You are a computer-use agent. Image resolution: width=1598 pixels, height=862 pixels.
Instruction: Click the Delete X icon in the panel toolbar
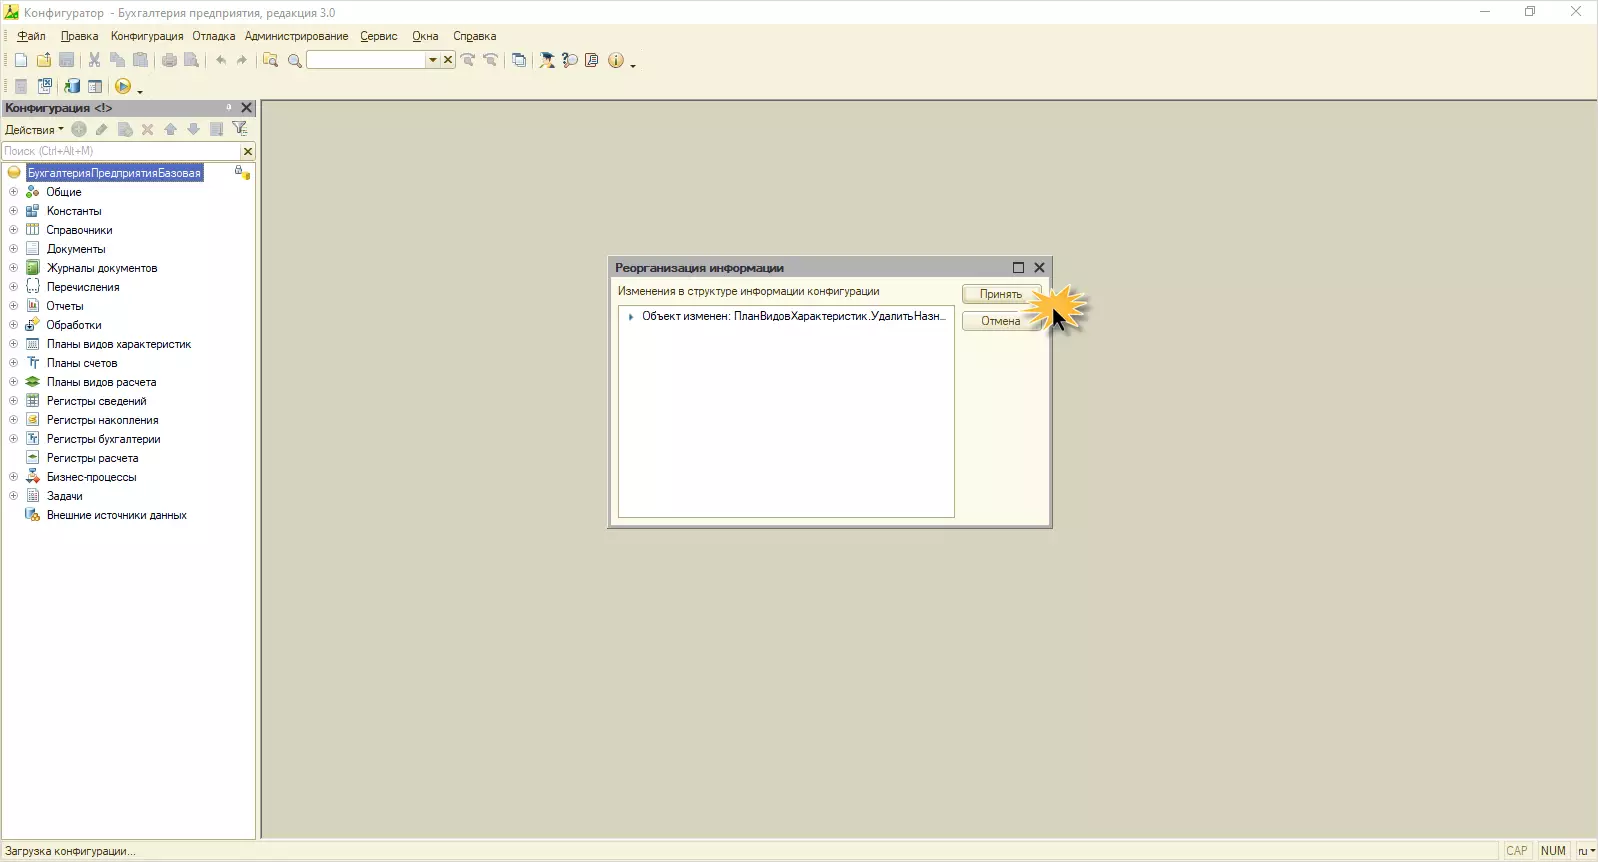[x=147, y=129]
